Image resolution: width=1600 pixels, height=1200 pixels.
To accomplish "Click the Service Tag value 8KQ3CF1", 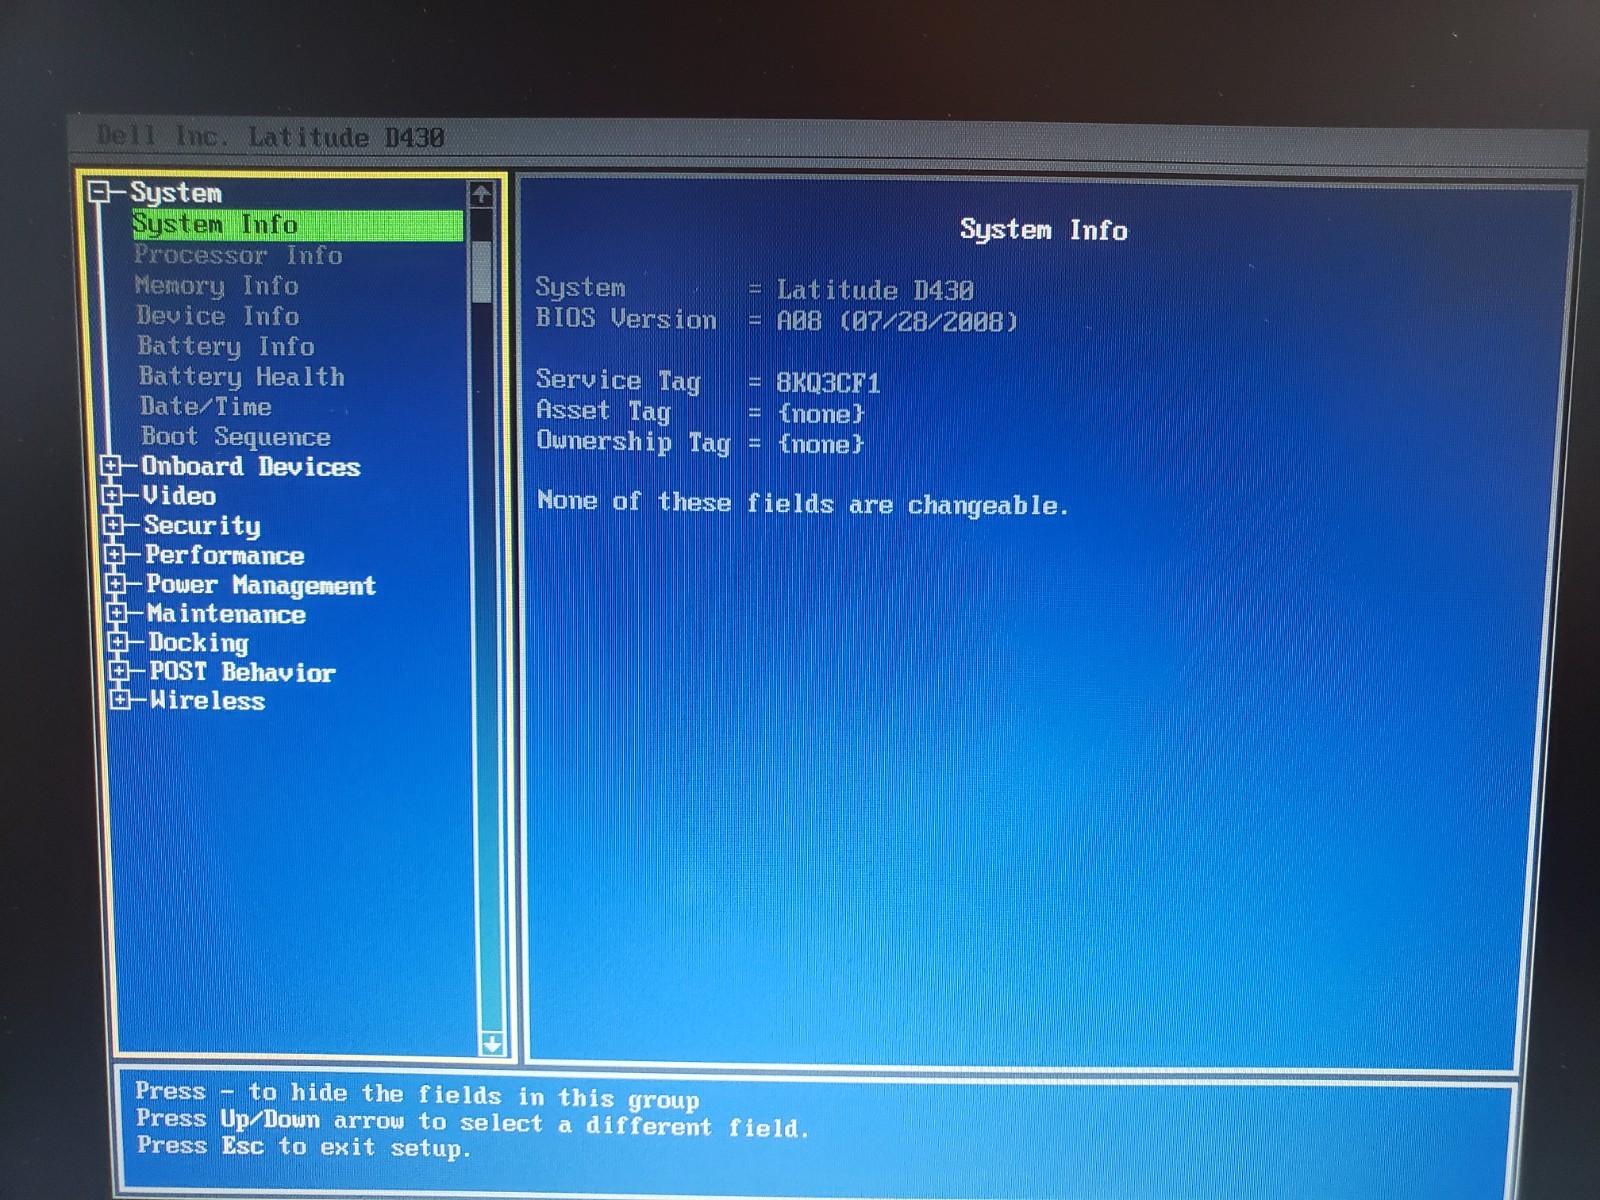I will pyautogui.click(x=828, y=383).
